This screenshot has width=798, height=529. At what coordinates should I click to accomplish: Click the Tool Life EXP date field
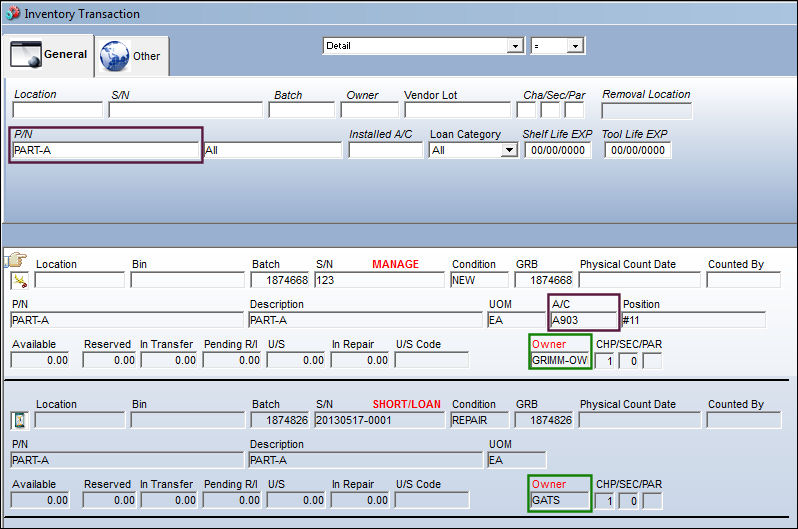point(638,150)
